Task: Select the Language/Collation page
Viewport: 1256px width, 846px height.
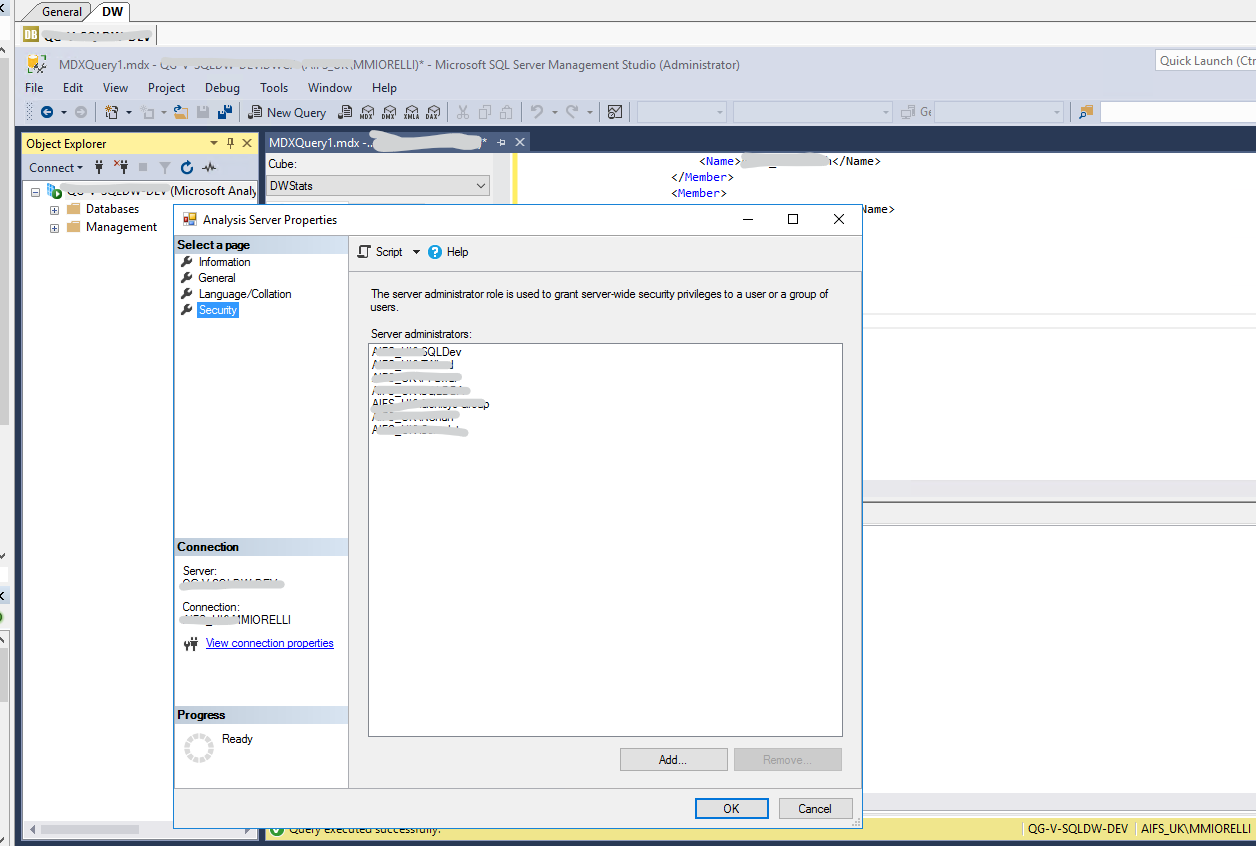Action: tap(245, 294)
